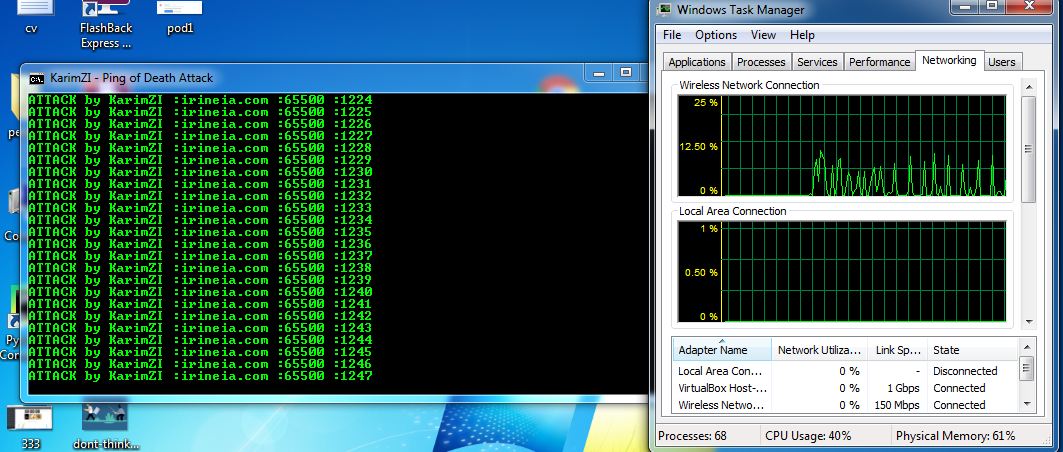This screenshot has height=452, width=1063.
Task: Sort by the Network Utilization column header
Action: tap(820, 350)
